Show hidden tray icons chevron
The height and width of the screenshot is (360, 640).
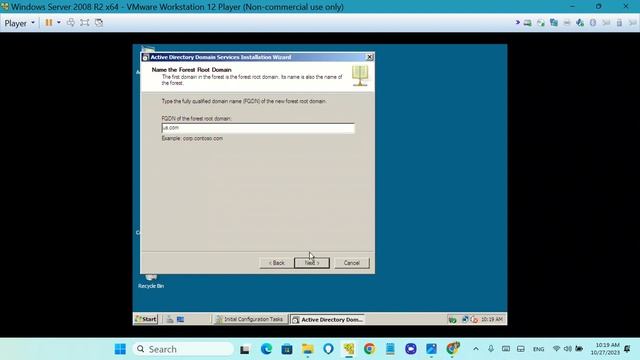(x=476, y=349)
